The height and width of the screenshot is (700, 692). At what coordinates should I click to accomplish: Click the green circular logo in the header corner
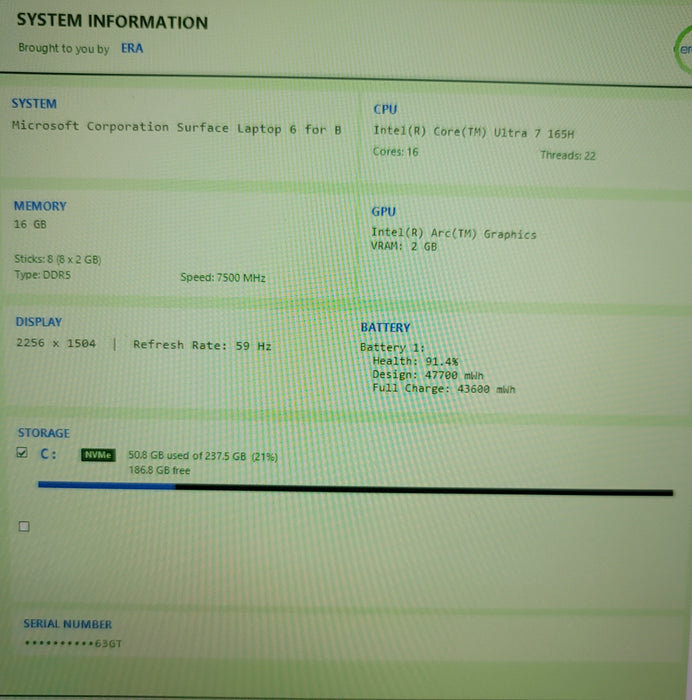[684, 49]
